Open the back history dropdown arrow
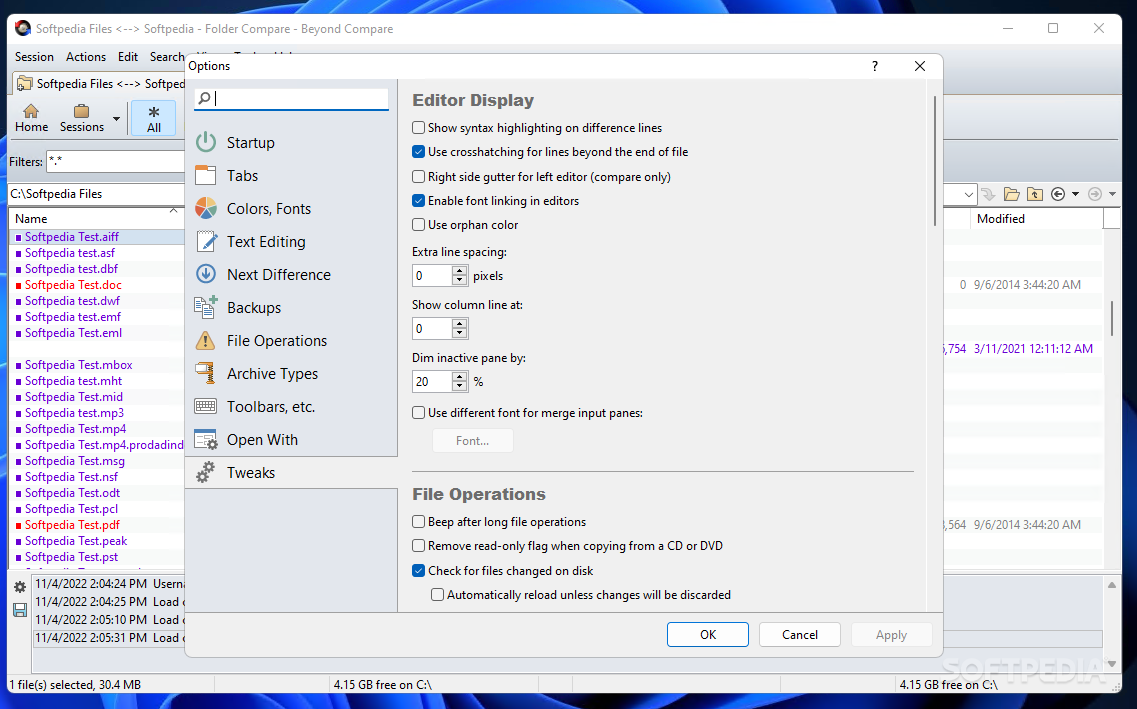 coord(1075,194)
